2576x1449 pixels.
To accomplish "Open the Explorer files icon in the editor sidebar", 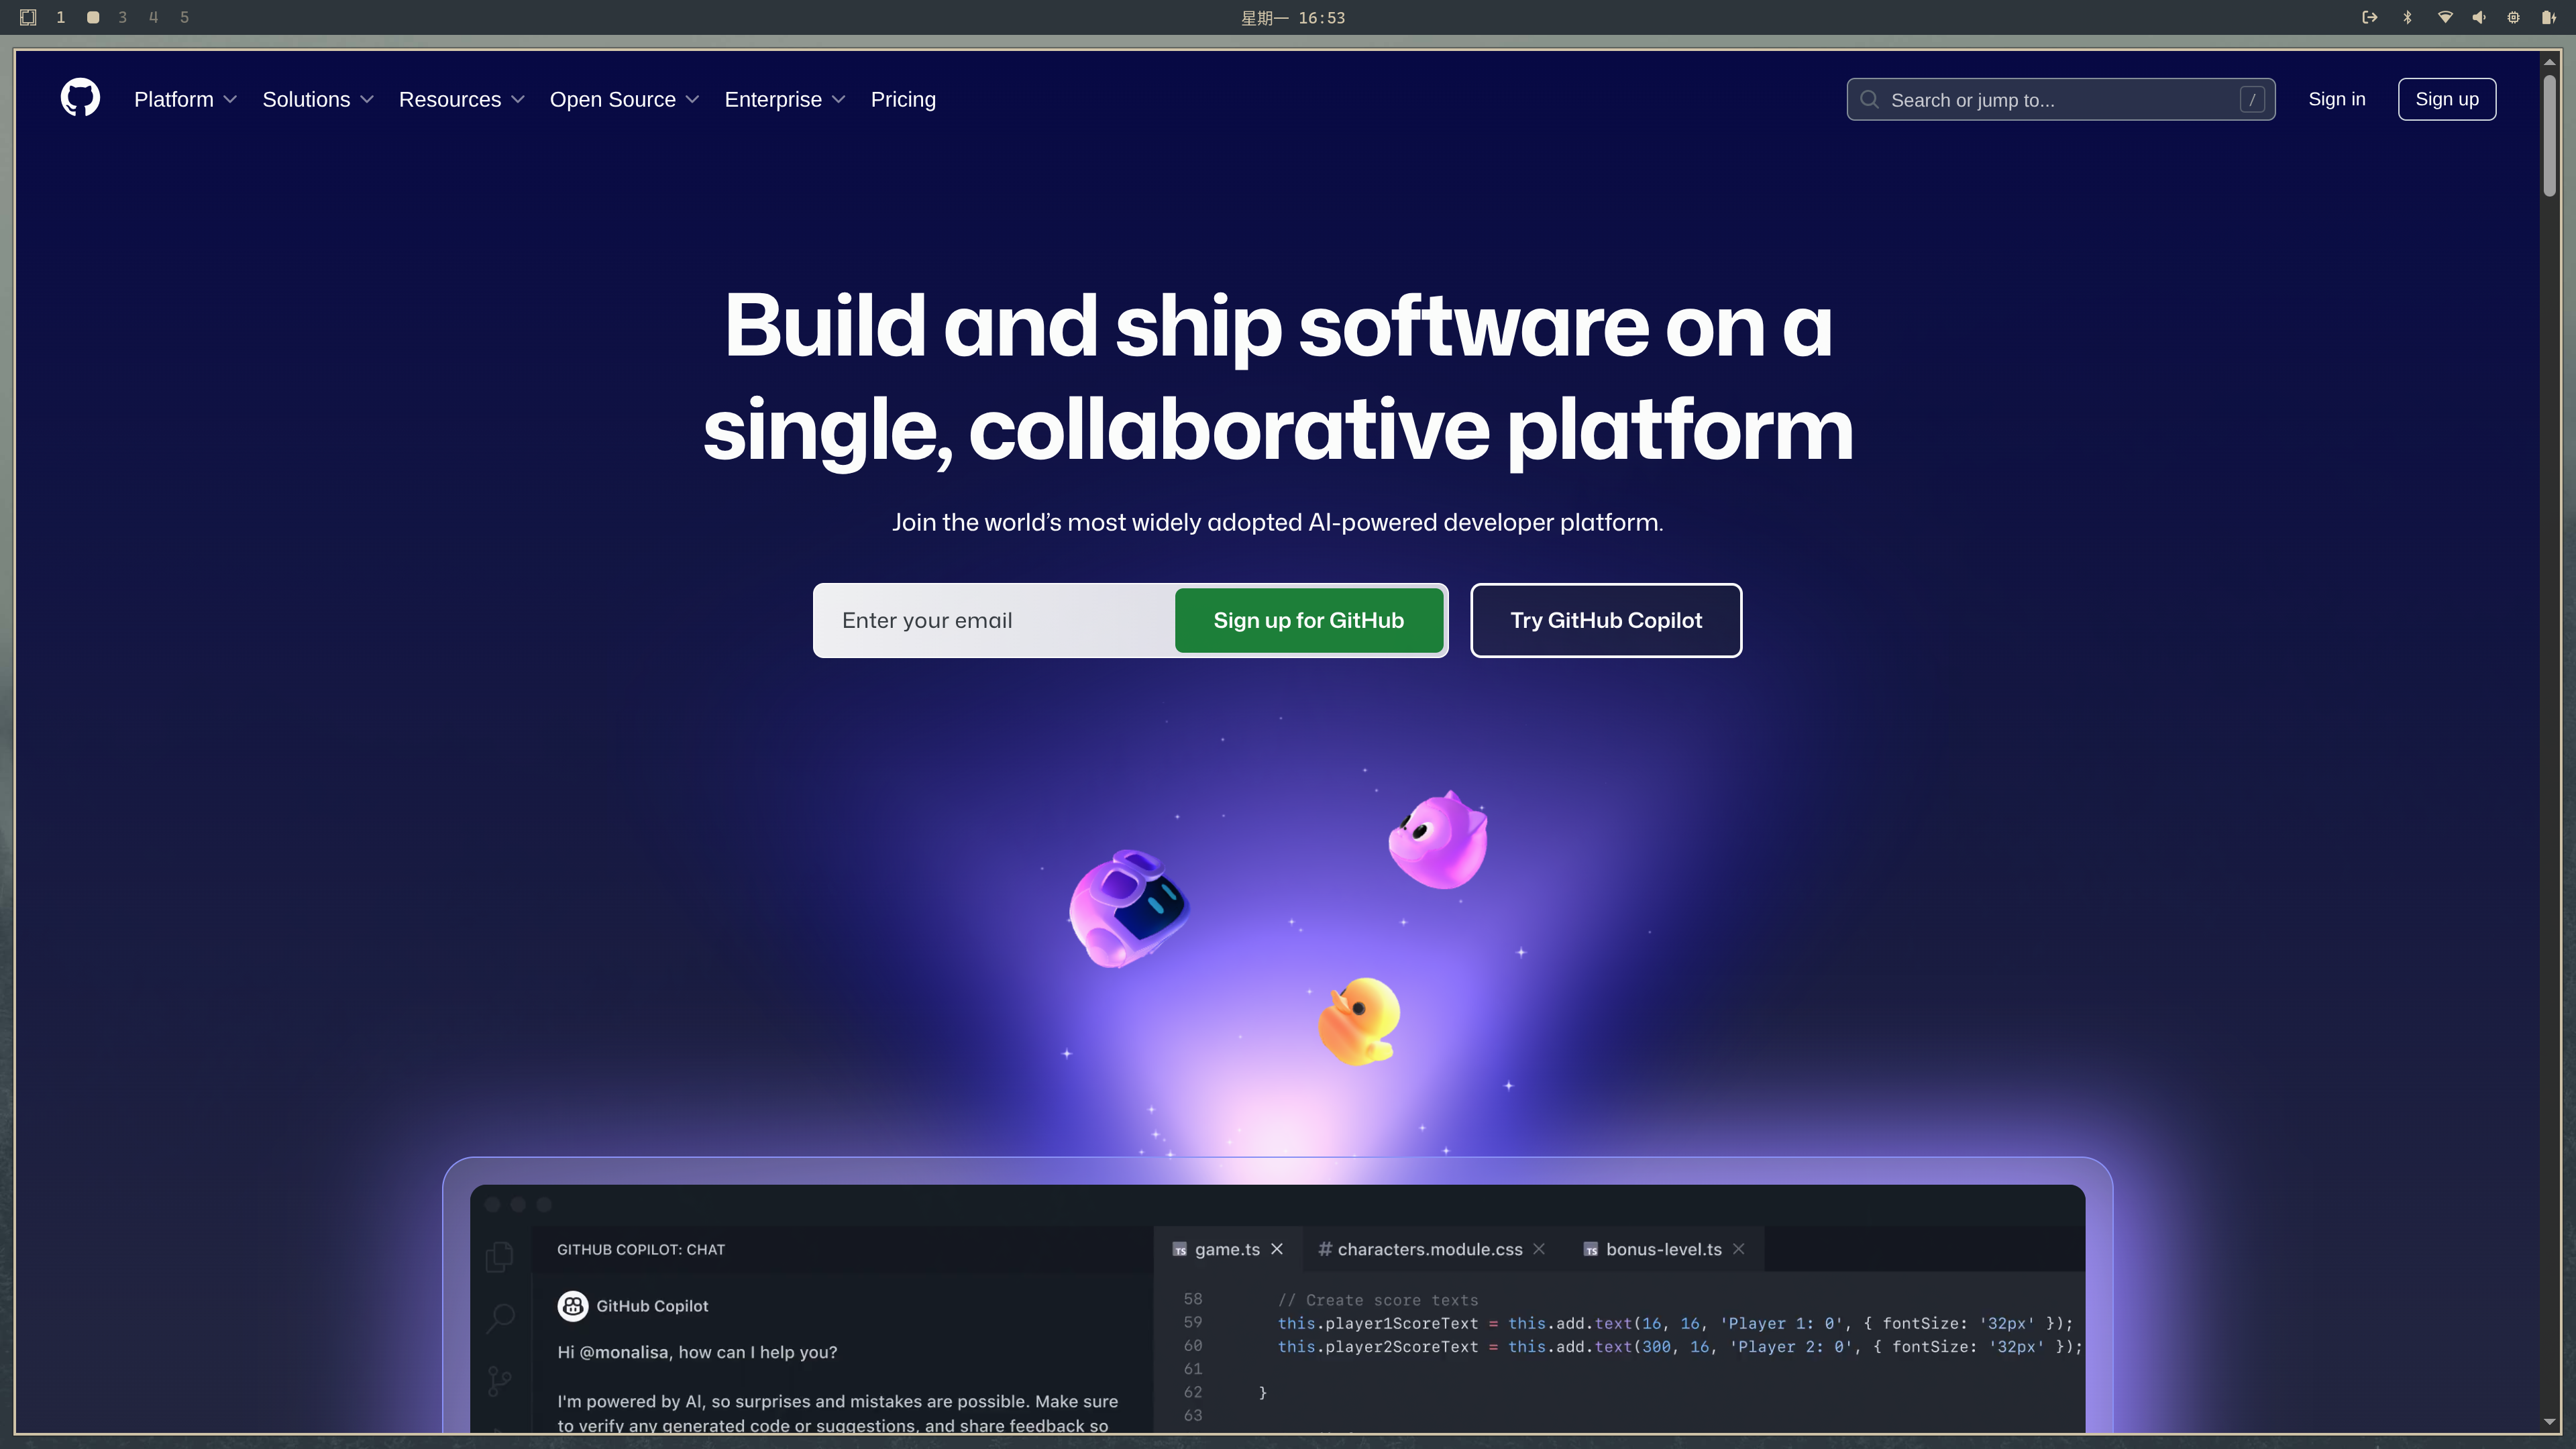I will (500, 1256).
